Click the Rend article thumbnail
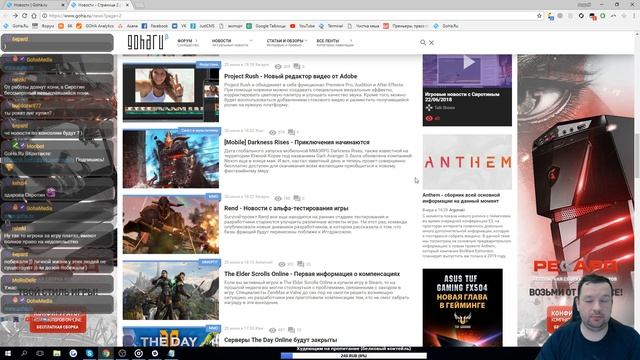 [x=171, y=224]
